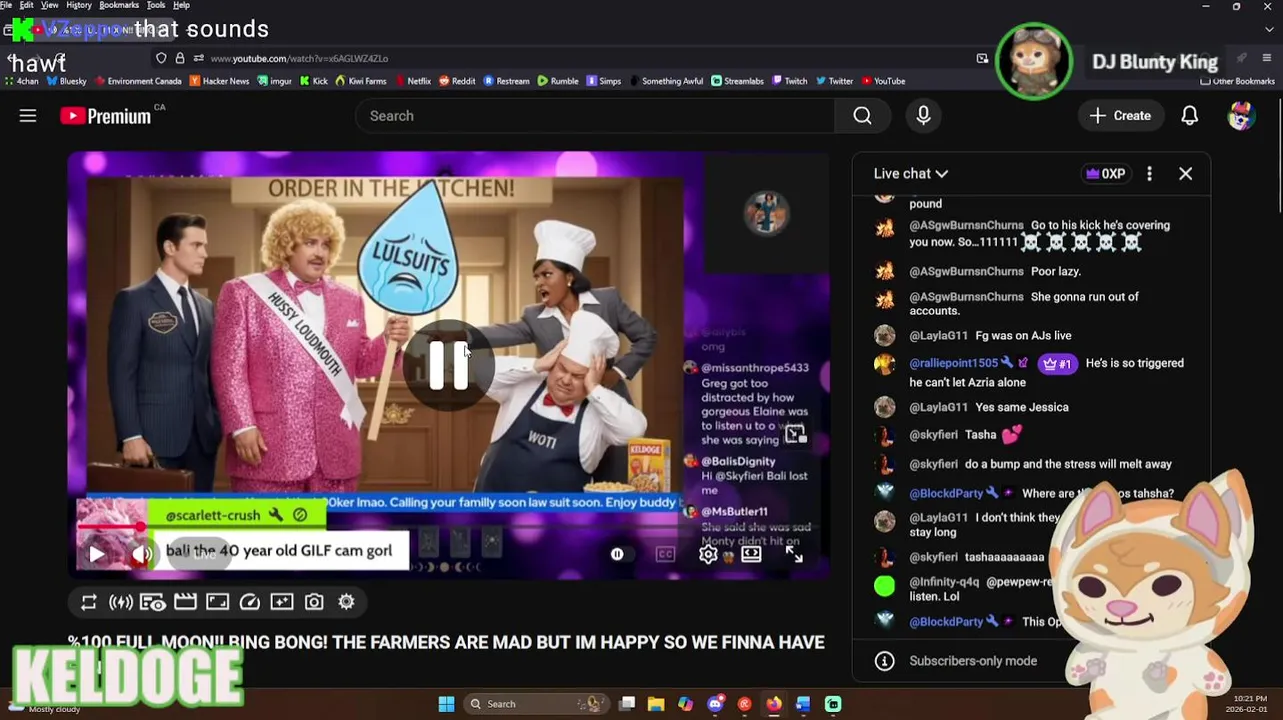
Task: Open player settings gear
Action: click(x=708, y=554)
